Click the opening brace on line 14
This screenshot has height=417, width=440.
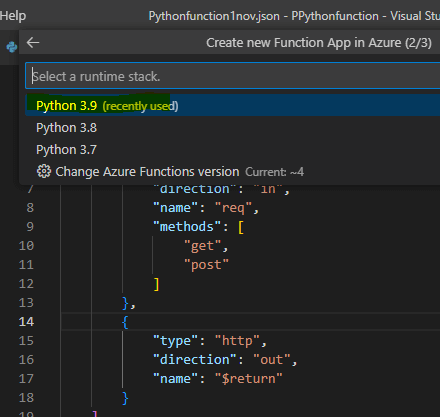pyautogui.click(x=125, y=322)
